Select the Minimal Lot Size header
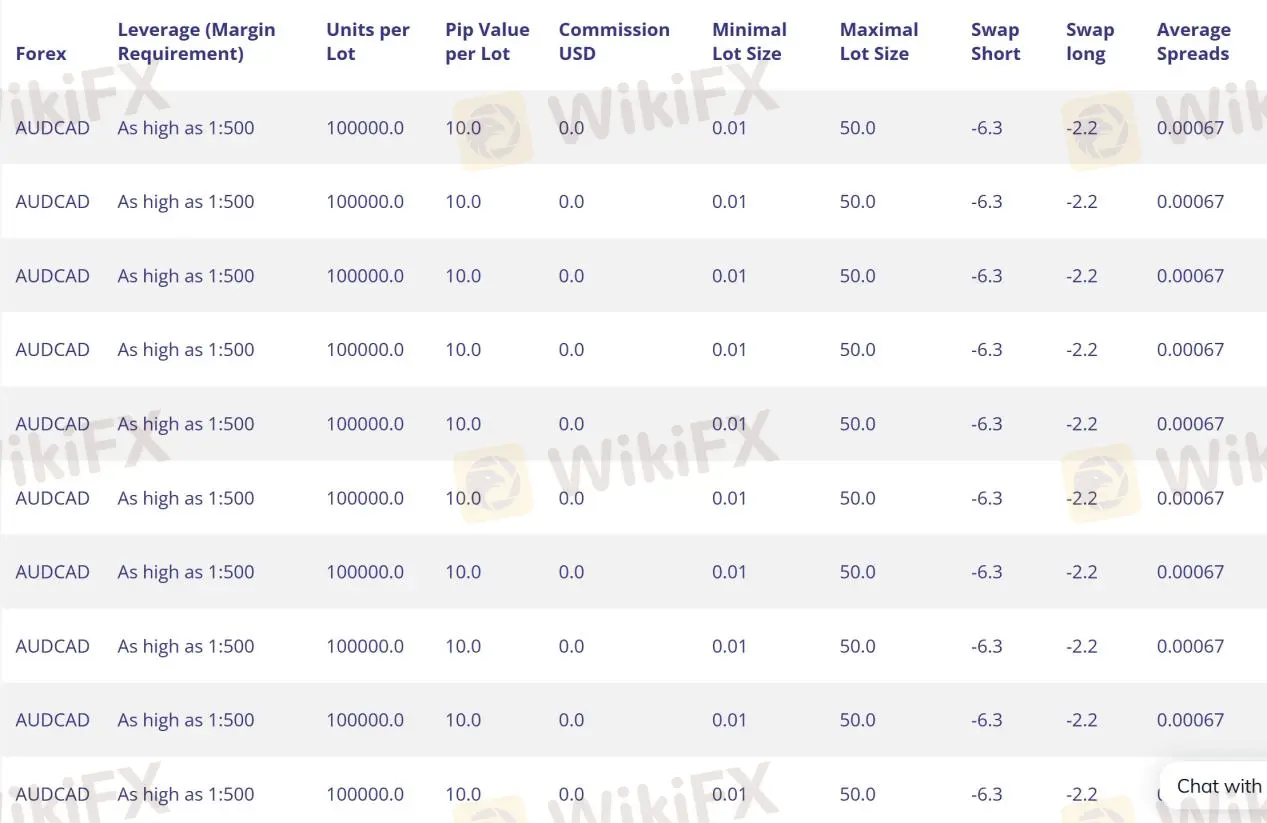 click(749, 42)
